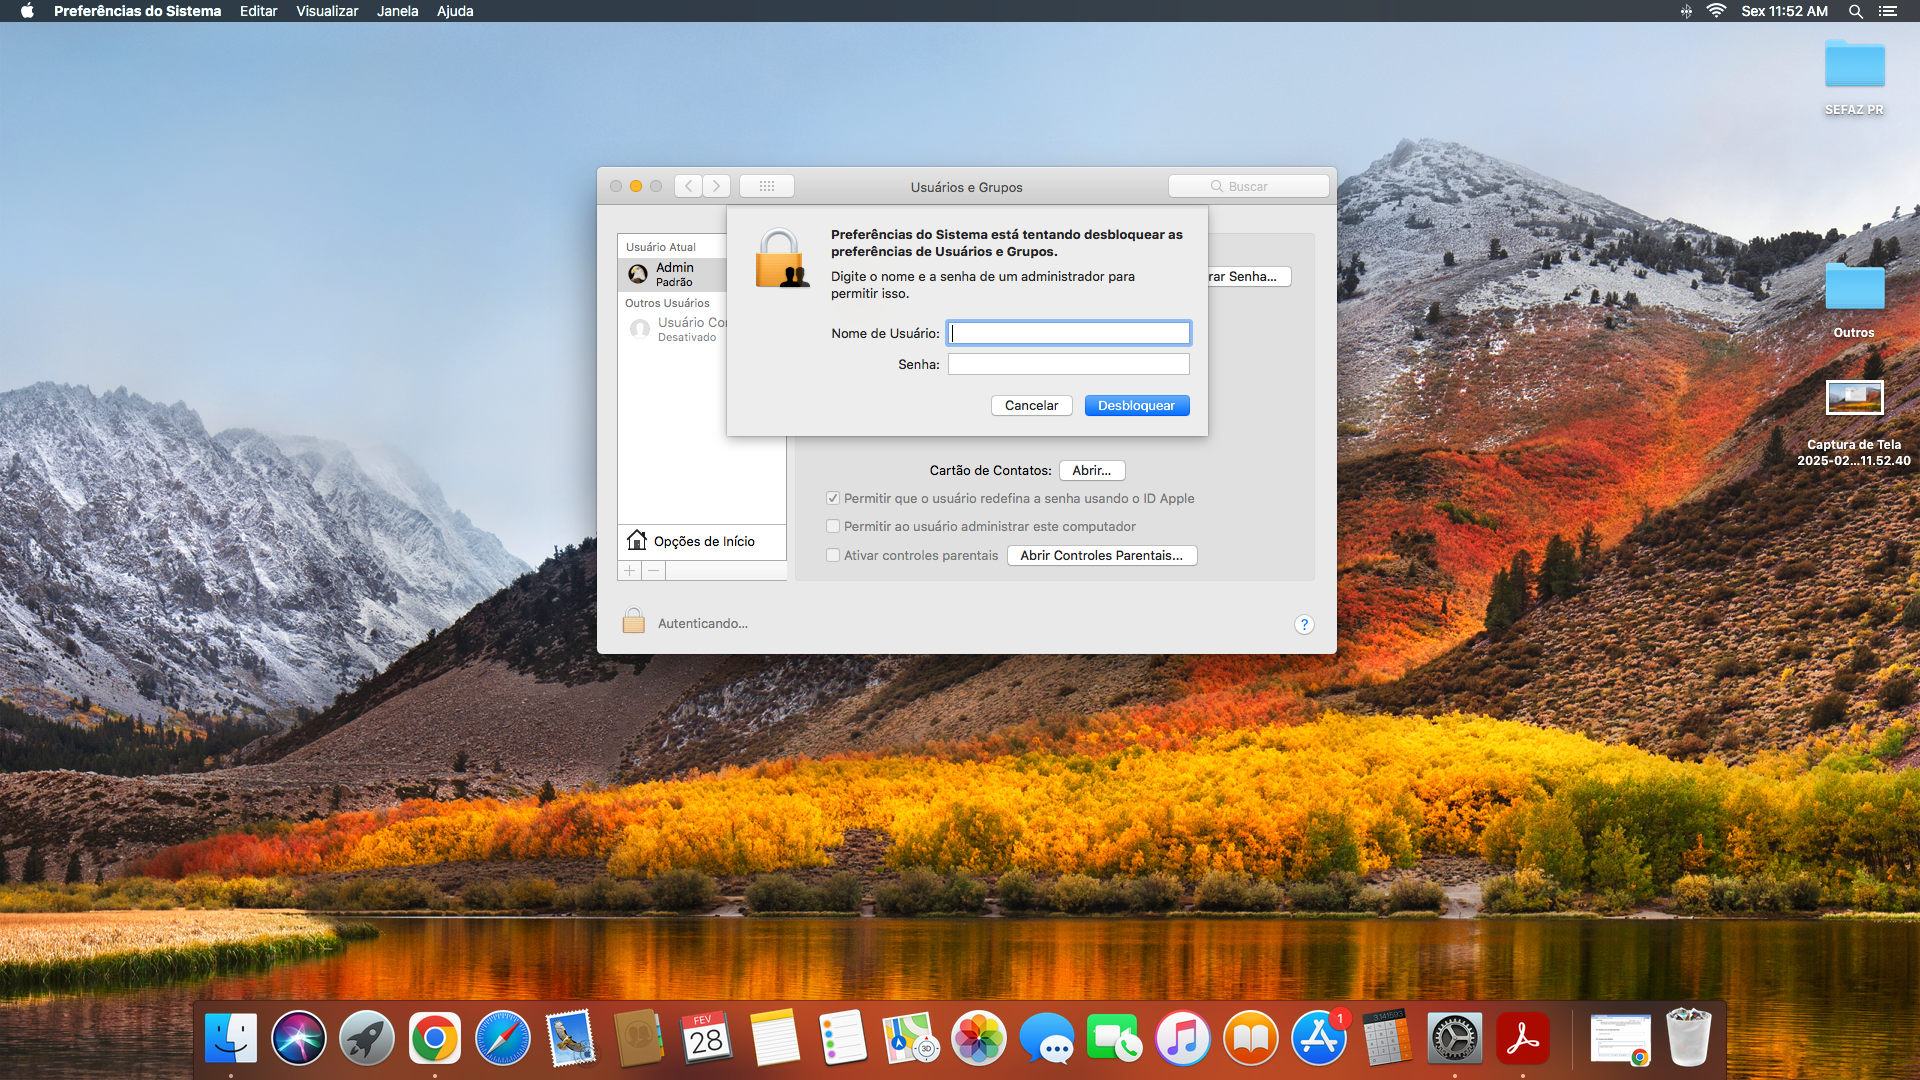Open the notification center list icon
This screenshot has height=1080, width=1920.
click(1887, 11)
